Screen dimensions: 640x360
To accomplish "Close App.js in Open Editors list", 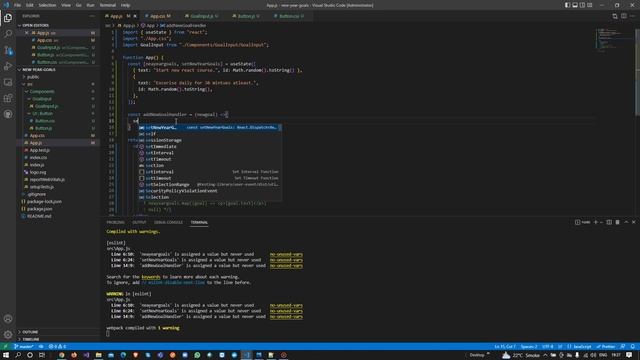I will tap(27, 33).
